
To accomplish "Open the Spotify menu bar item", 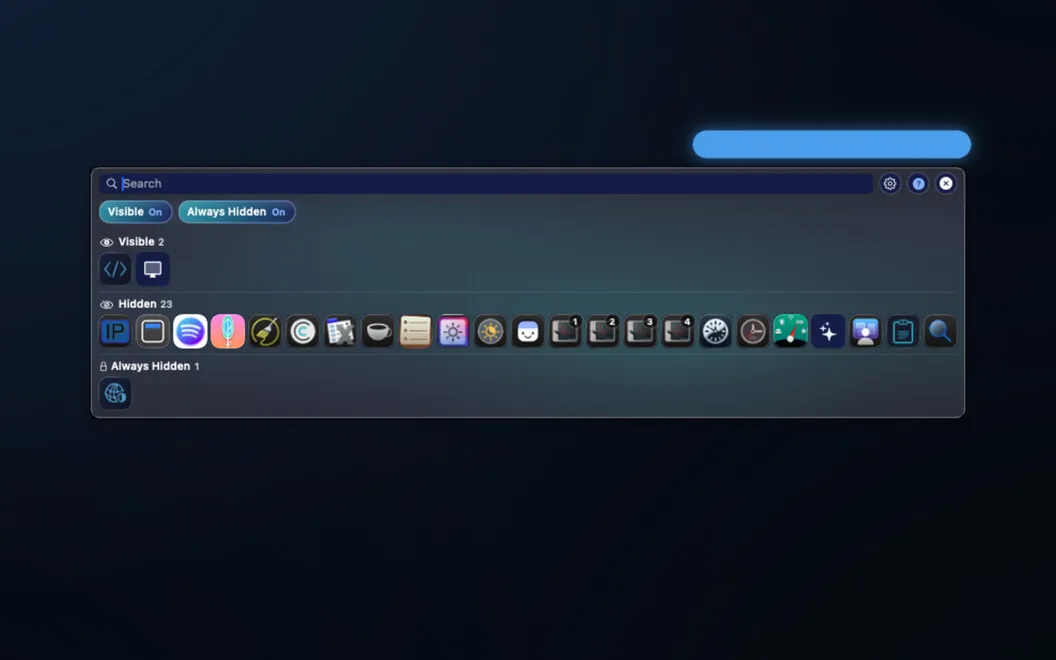I will 190,331.
